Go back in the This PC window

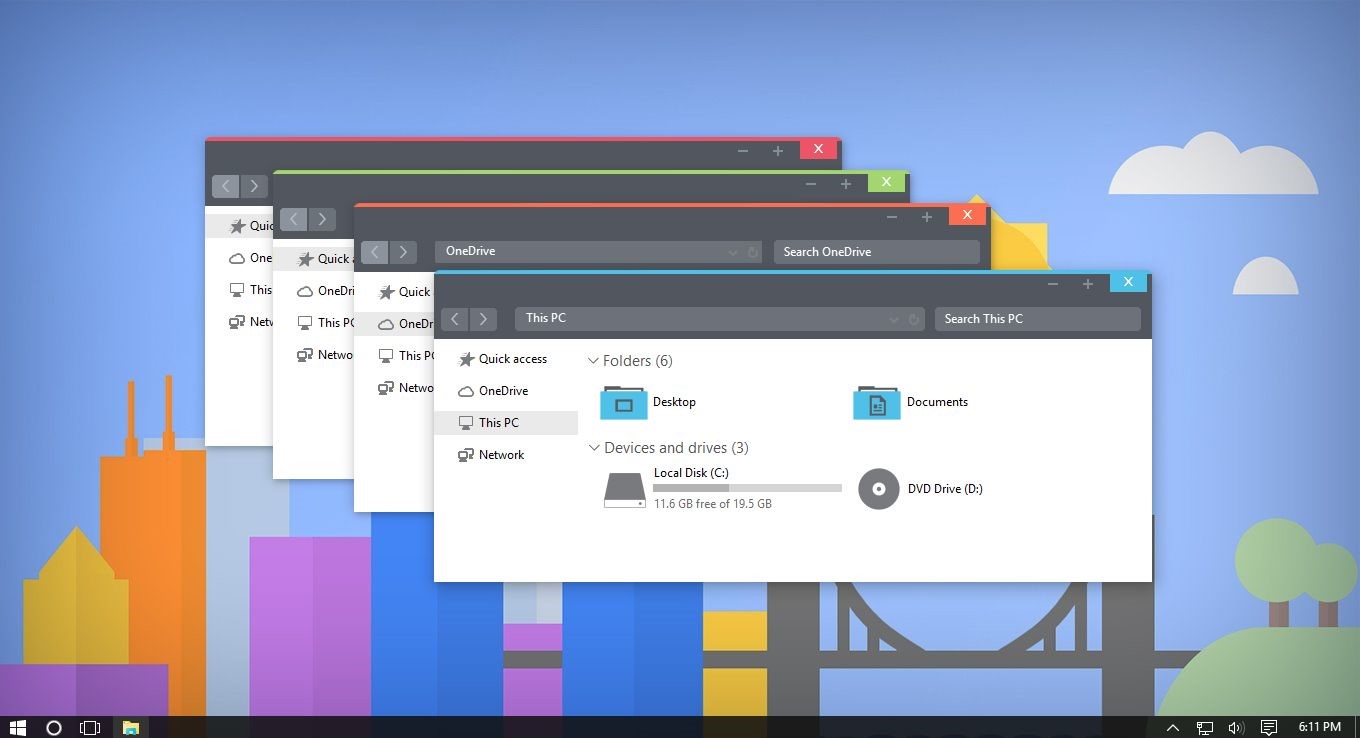coord(455,319)
